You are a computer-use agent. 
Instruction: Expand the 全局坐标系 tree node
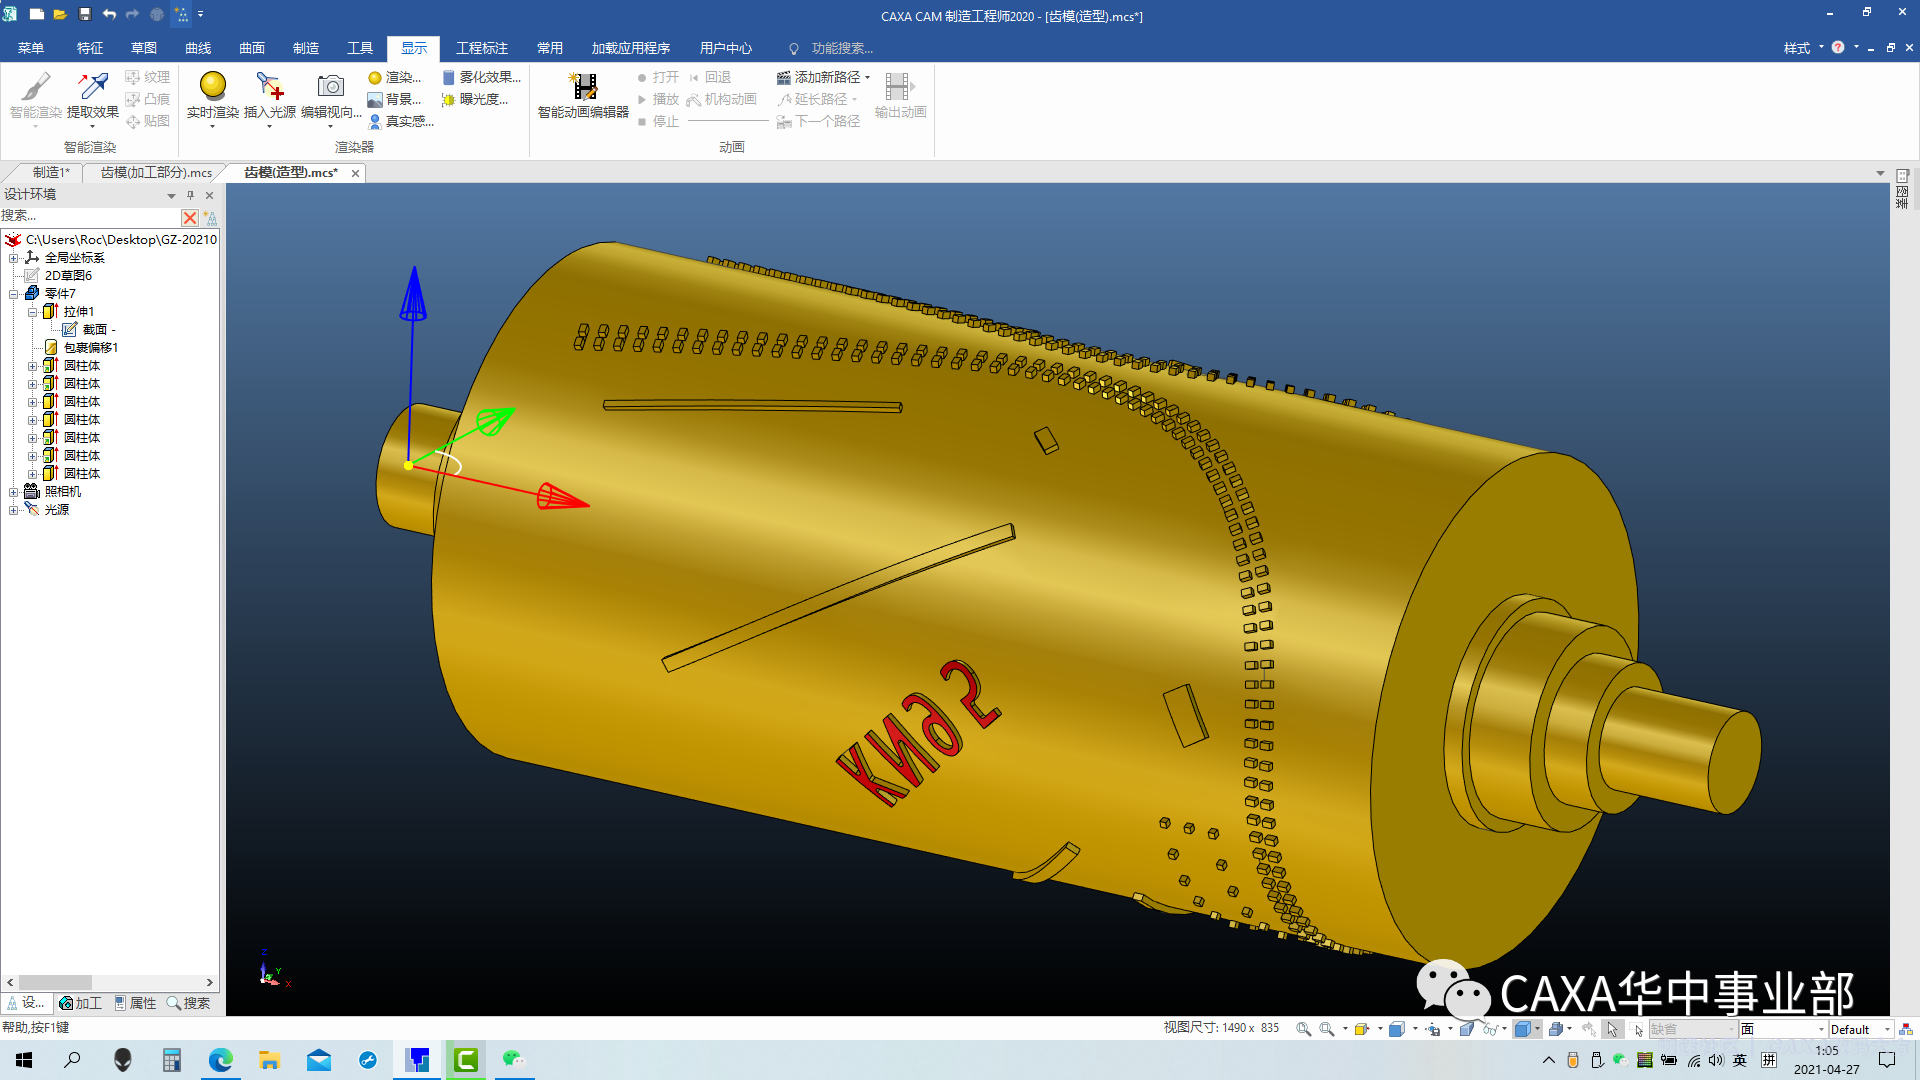pyautogui.click(x=14, y=258)
